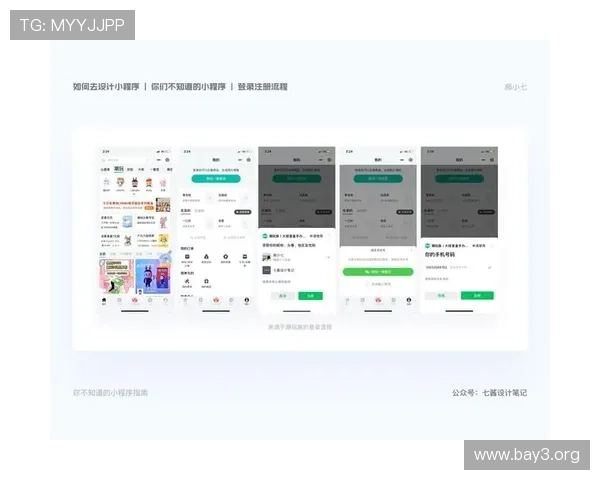Tap red center icon in bottom bar of login sheet screen
This screenshot has width=600, height=480.
[378, 300]
